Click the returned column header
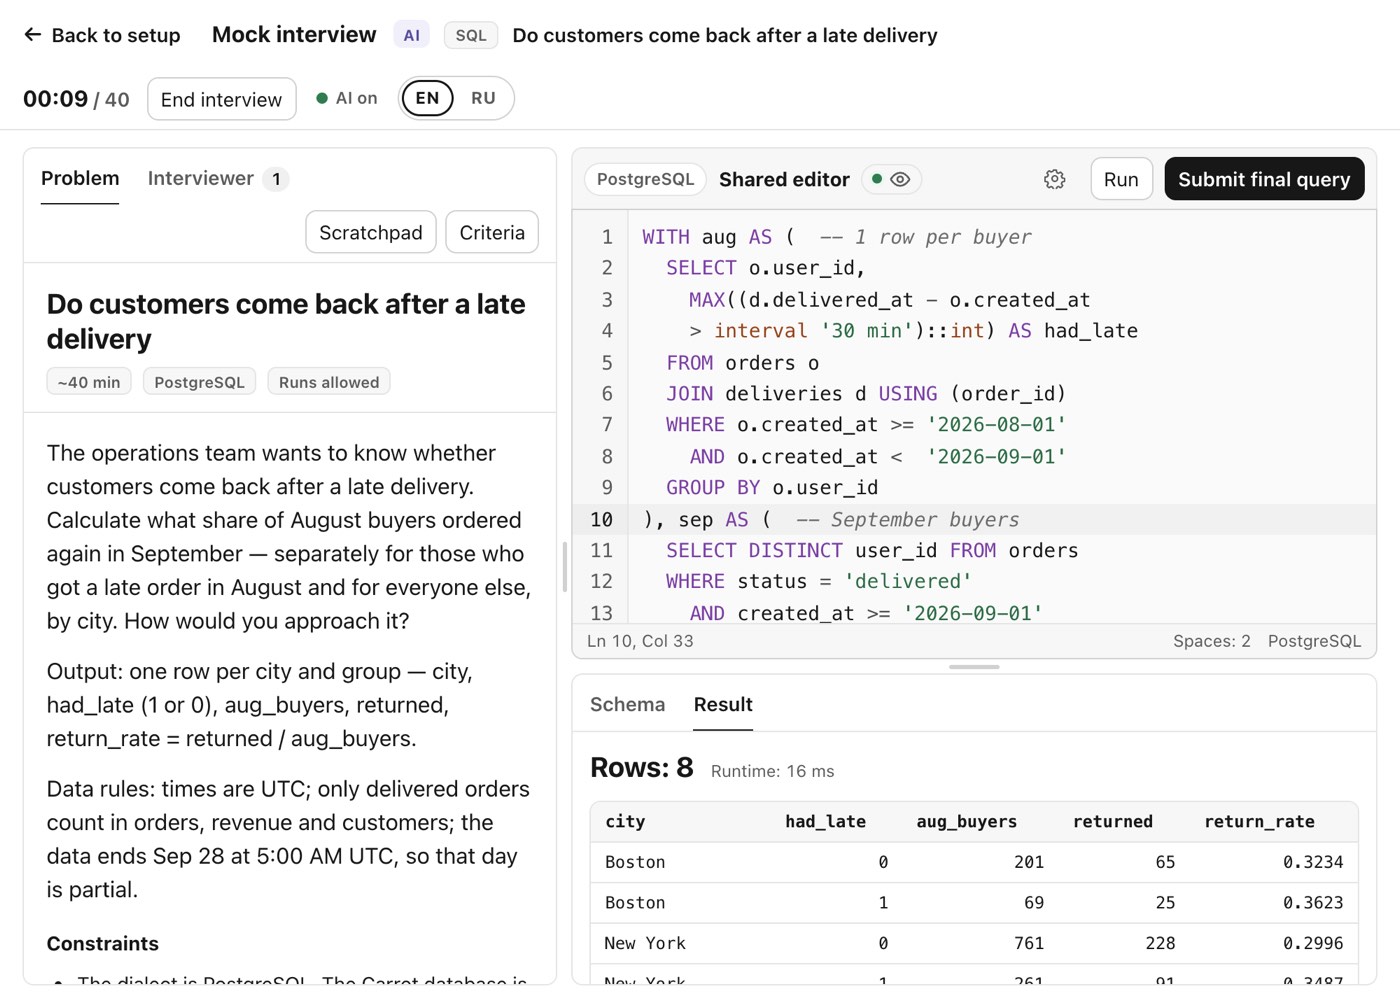 pos(1112,821)
